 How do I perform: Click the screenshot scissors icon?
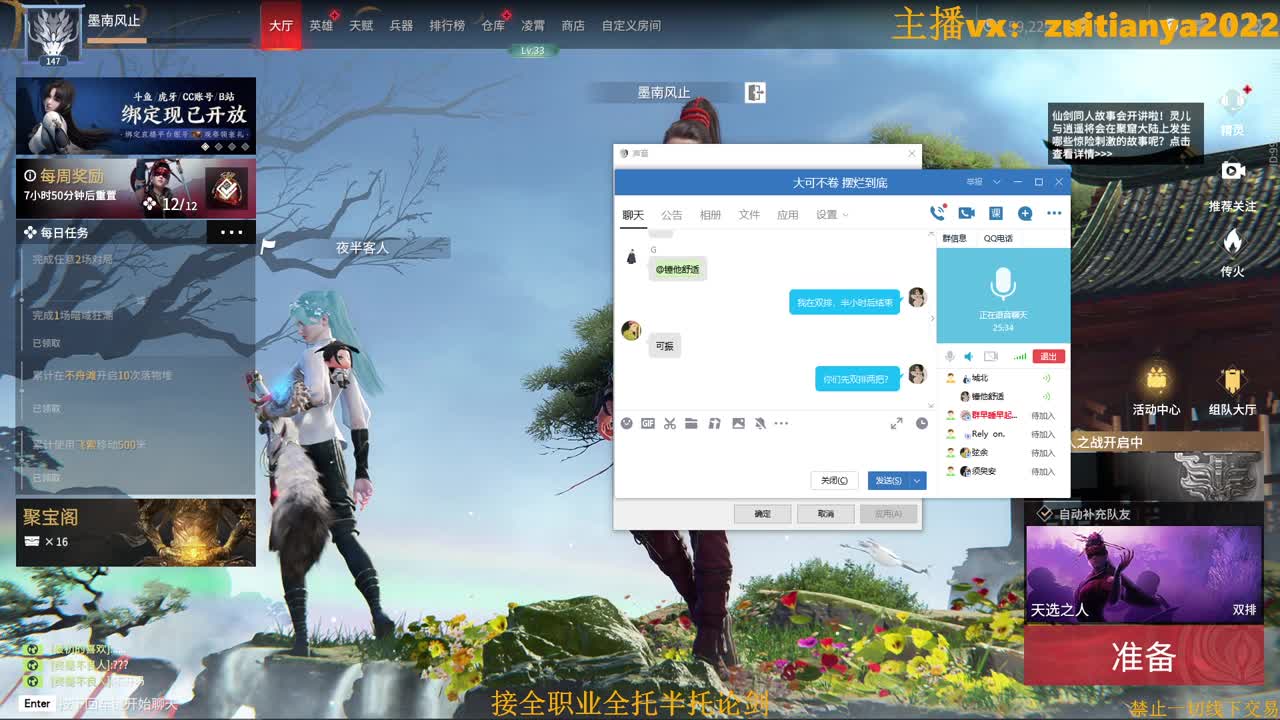click(x=670, y=423)
